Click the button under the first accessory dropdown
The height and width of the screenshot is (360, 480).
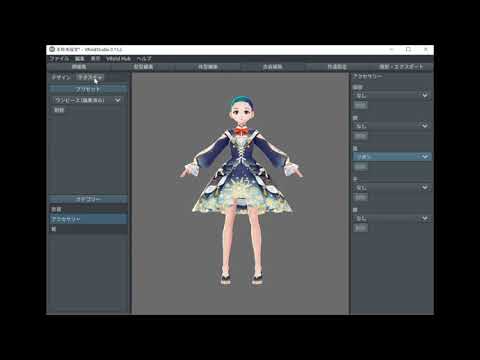click(x=360, y=105)
